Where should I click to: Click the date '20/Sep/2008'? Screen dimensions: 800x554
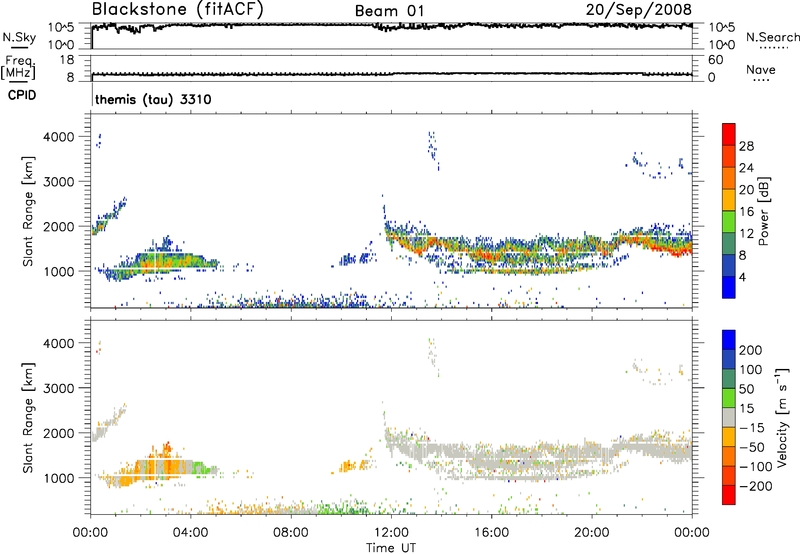point(638,9)
